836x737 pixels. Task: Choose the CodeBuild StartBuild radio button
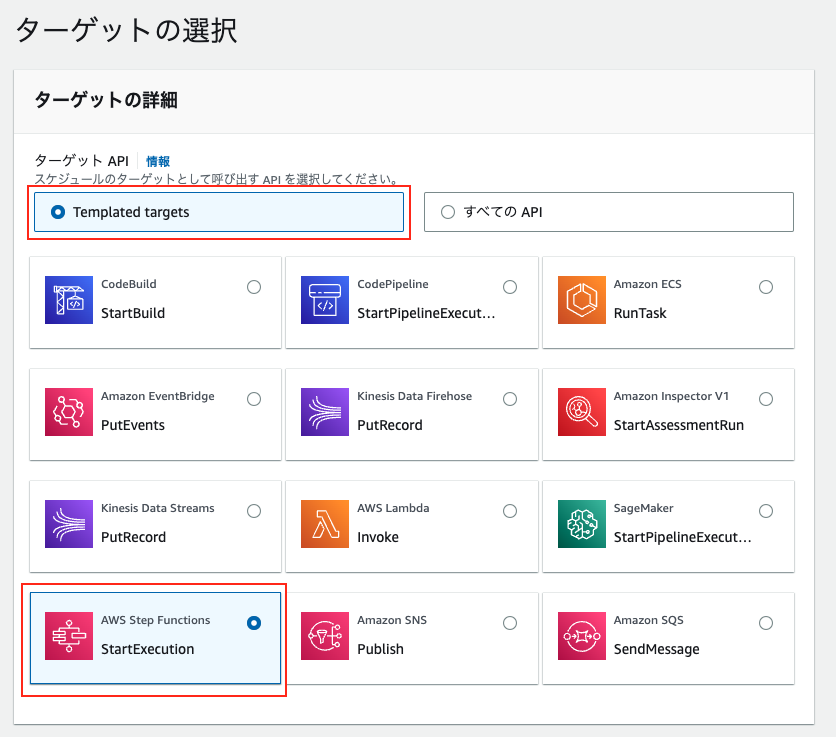click(254, 287)
